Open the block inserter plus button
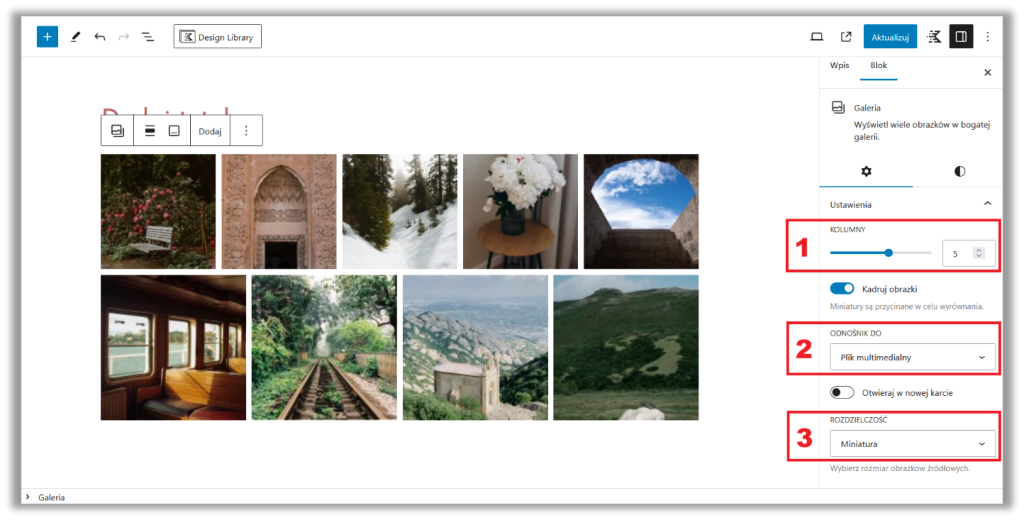This screenshot has width=1024, height=520. tap(47, 37)
